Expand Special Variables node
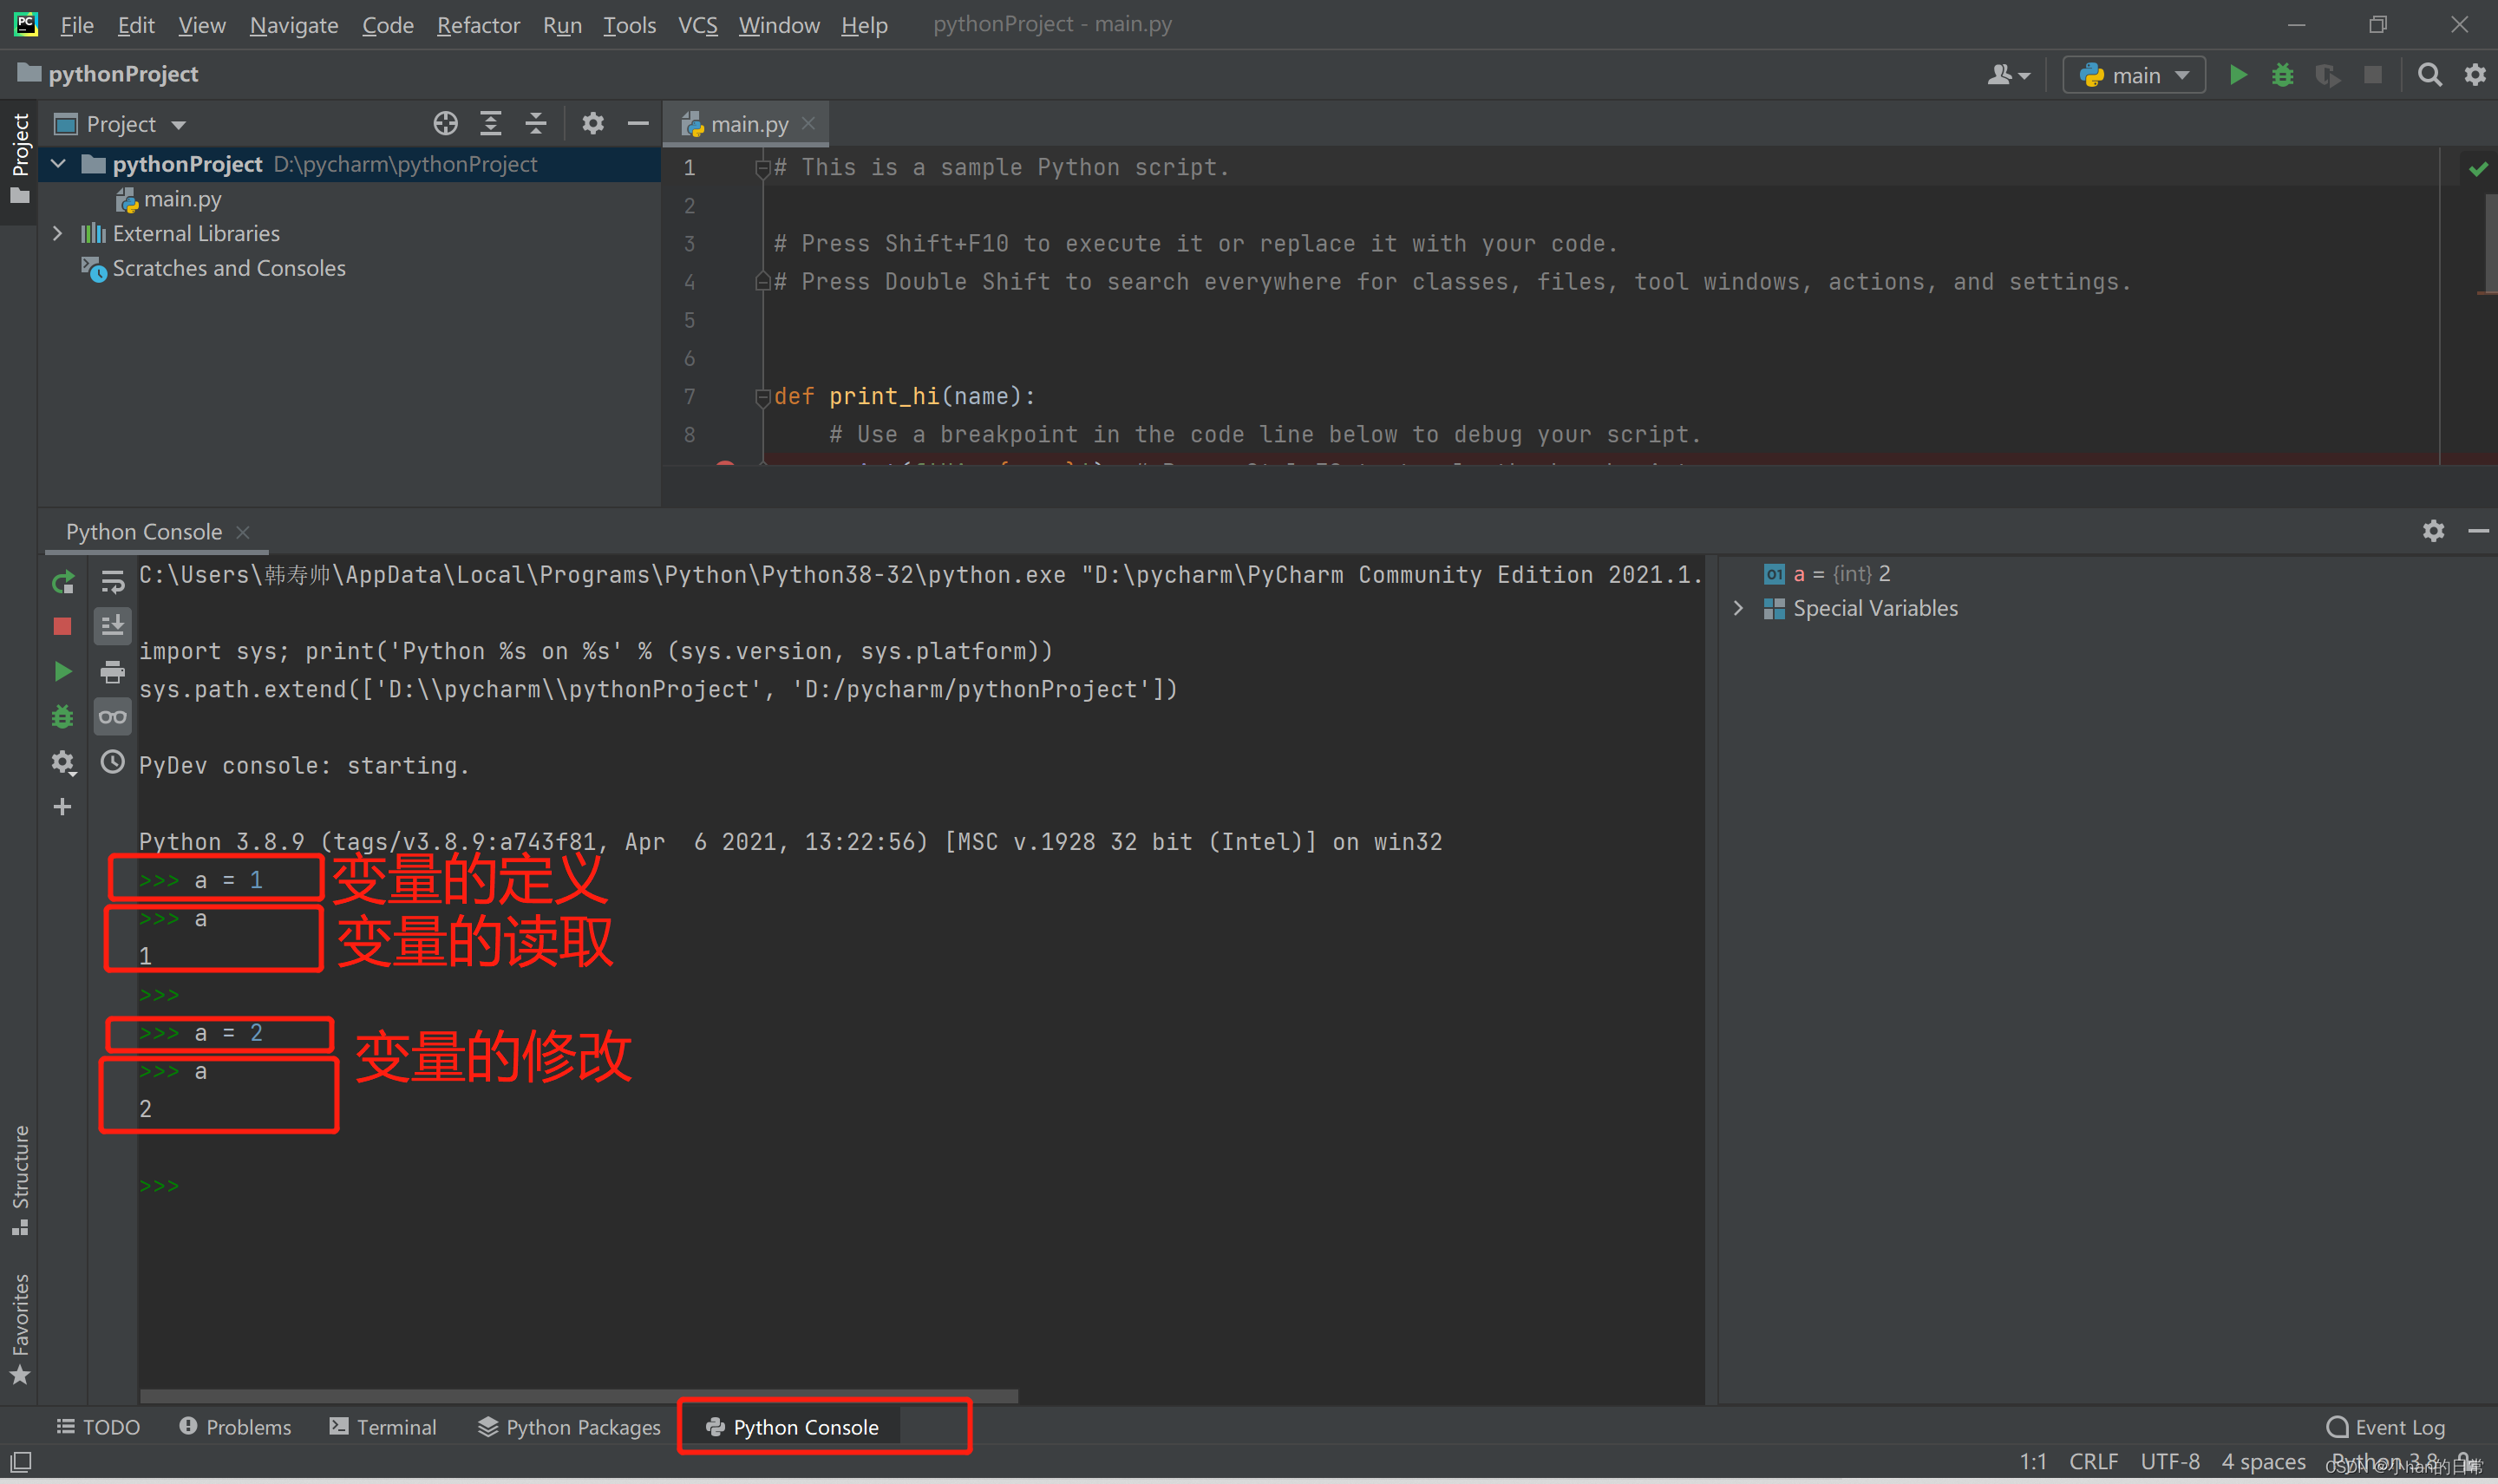 pos(1738,608)
